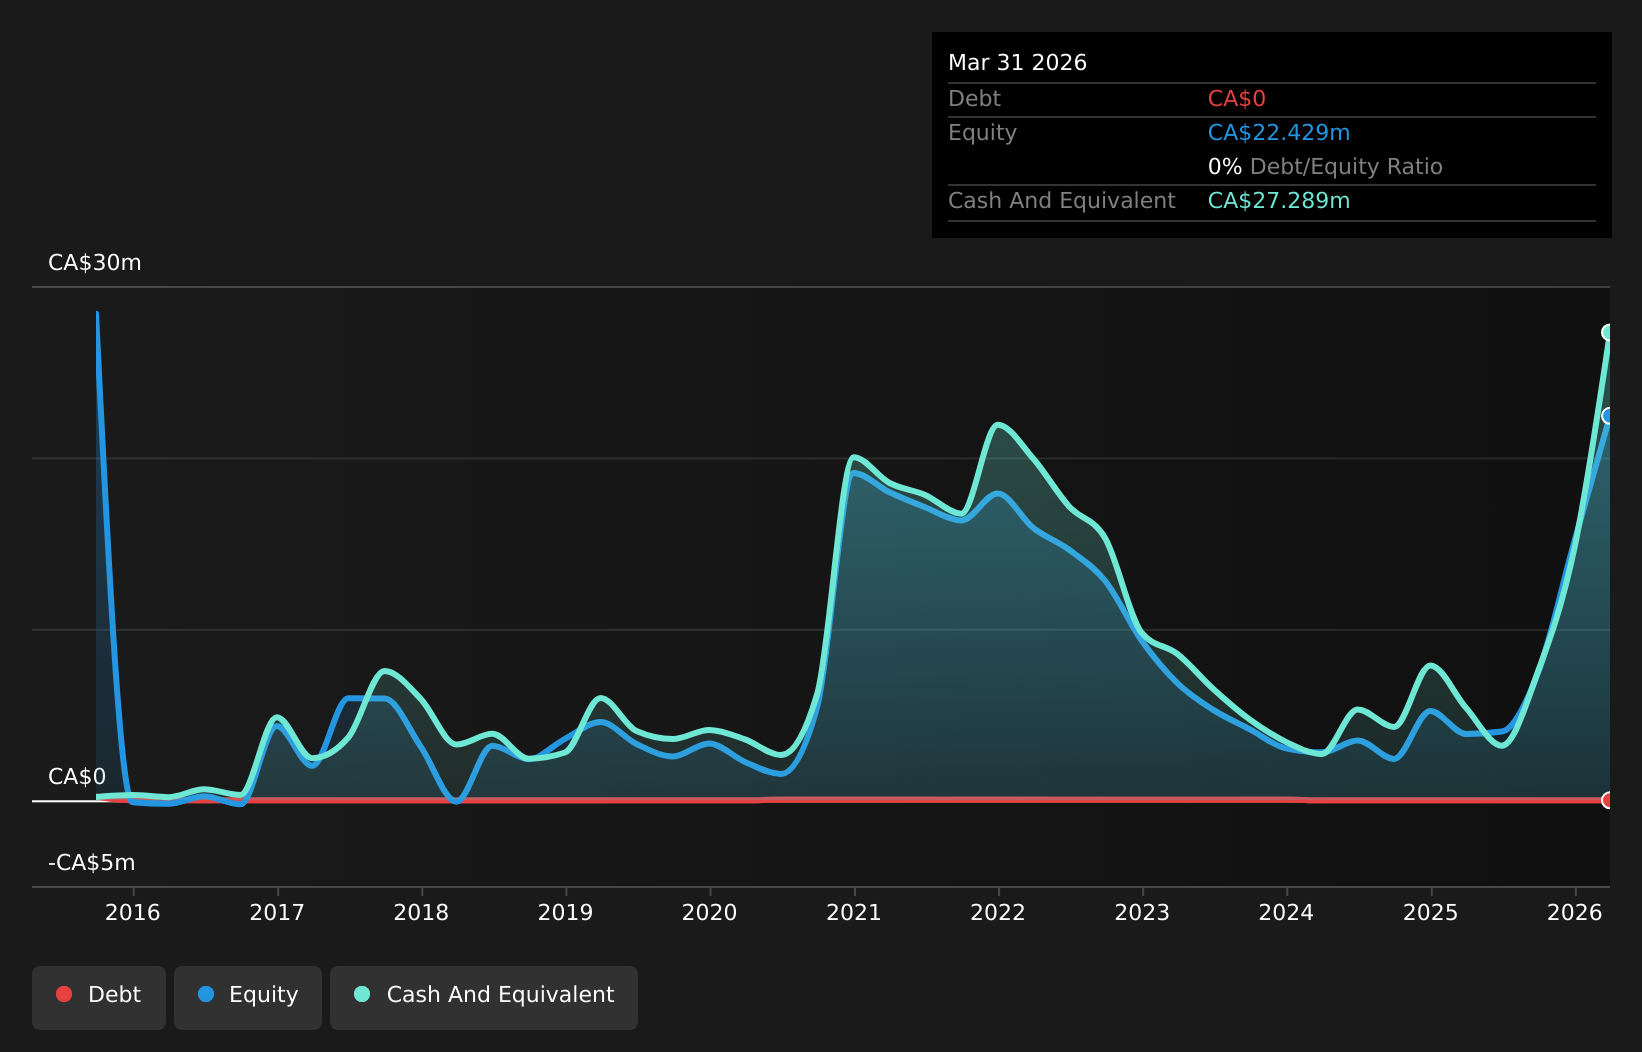
Task: Click the 2020 x-axis label
Action: pyautogui.click(x=710, y=912)
